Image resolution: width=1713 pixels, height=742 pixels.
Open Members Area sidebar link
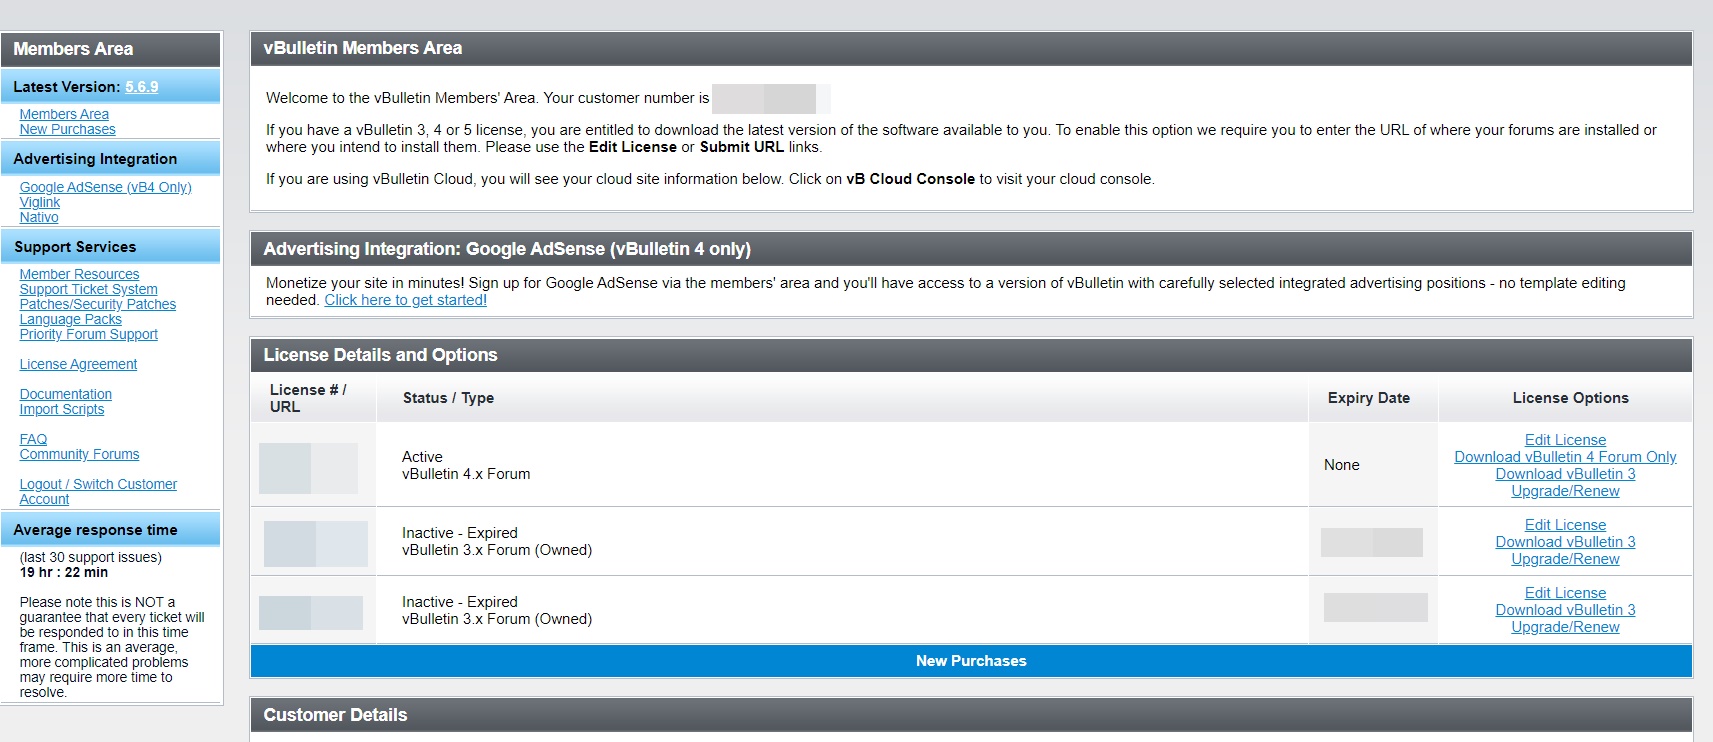point(64,115)
